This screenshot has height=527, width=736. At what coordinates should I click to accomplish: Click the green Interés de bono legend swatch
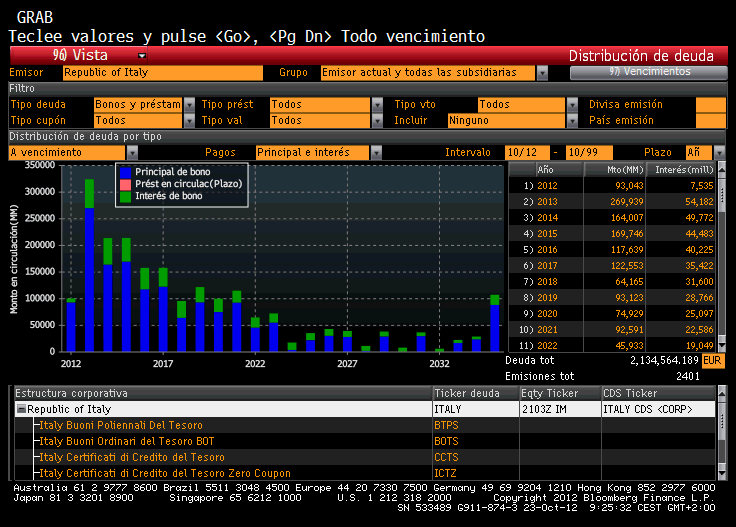125,196
